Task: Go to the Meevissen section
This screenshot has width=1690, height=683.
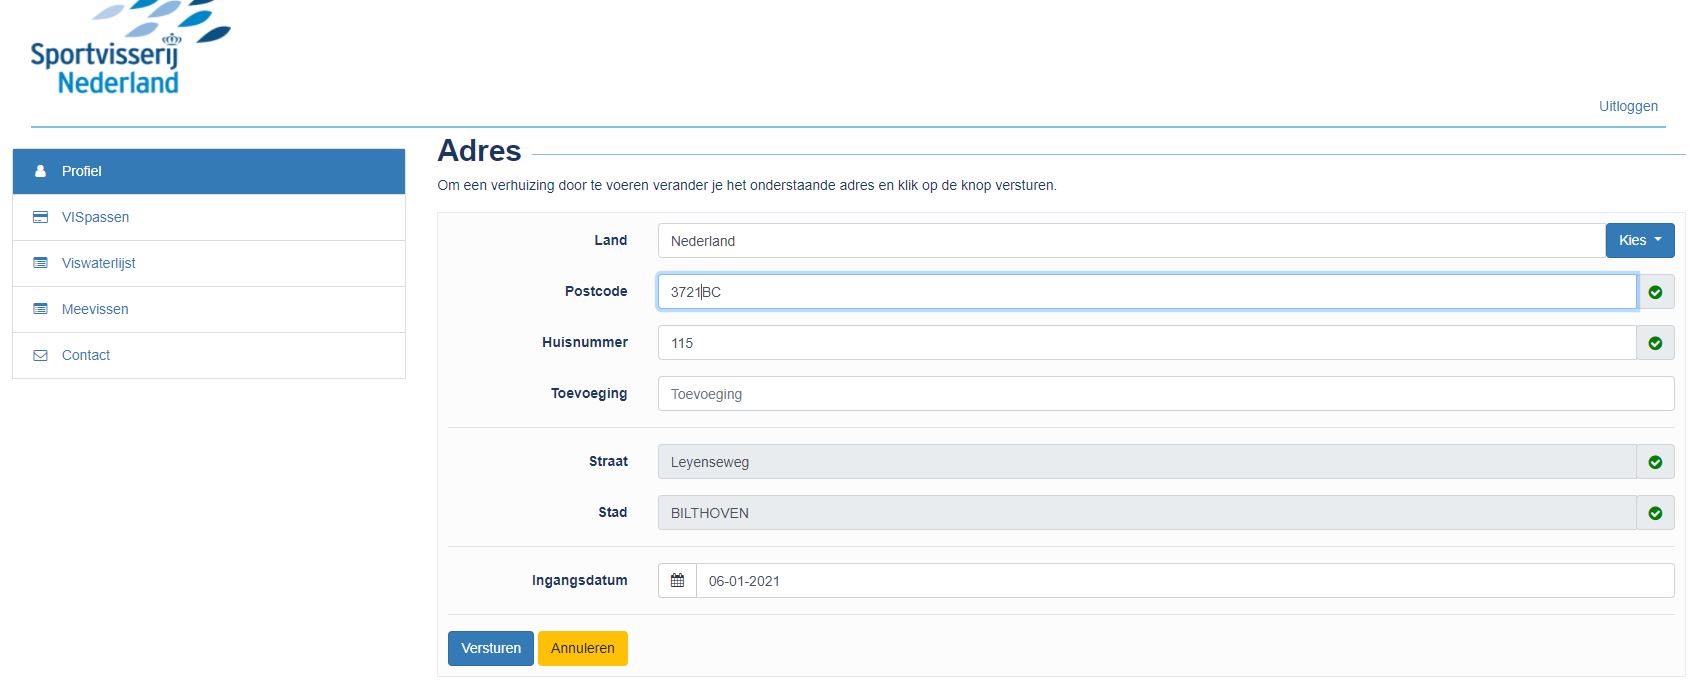Action: 95,309
